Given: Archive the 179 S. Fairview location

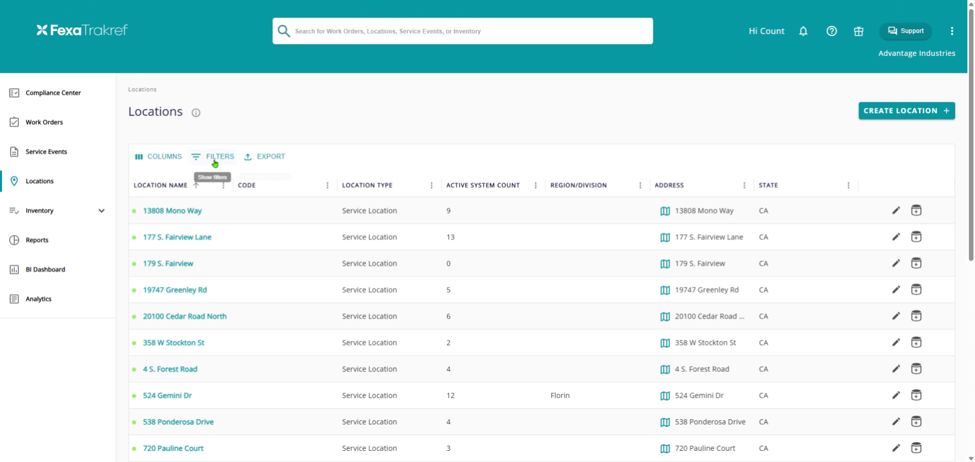Looking at the screenshot, I should [916, 264].
